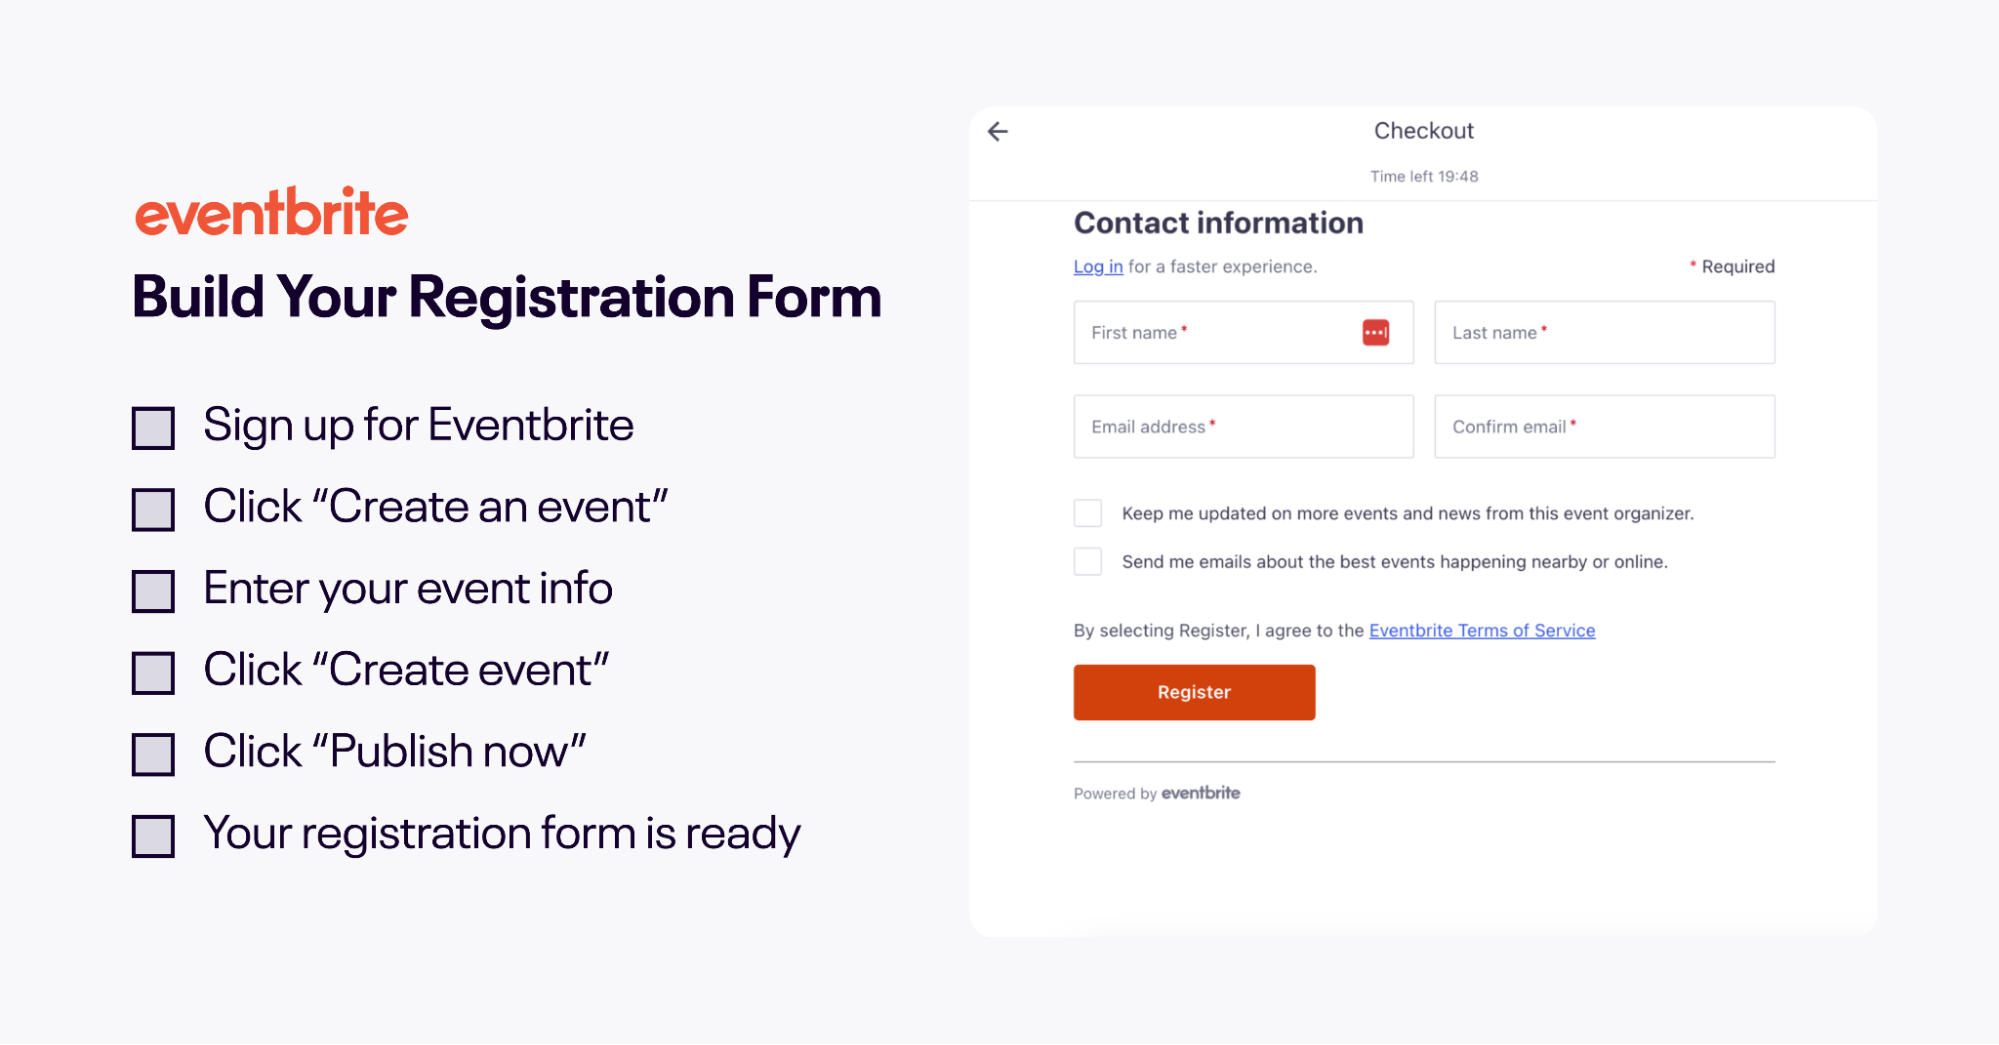This screenshot has height=1045, width=1999.
Task: Click the red password manager icon
Action: pos(1375,333)
